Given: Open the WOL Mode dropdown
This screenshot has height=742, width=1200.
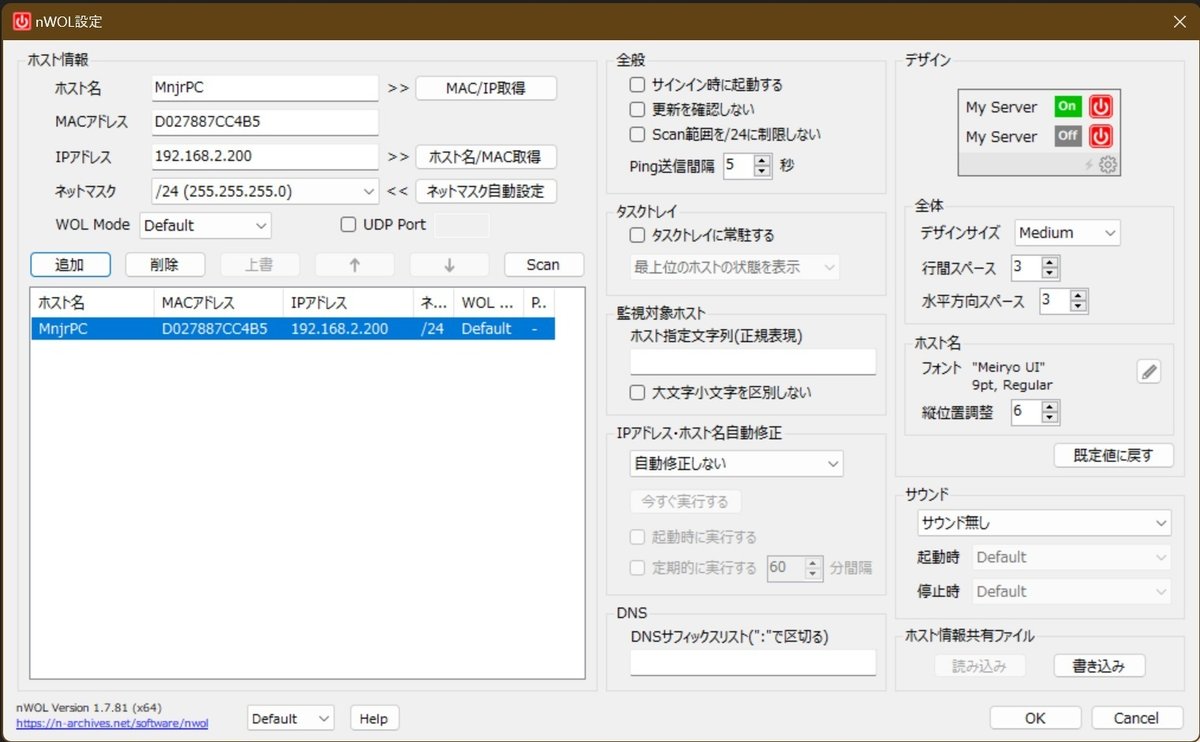Looking at the screenshot, I should [206, 226].
